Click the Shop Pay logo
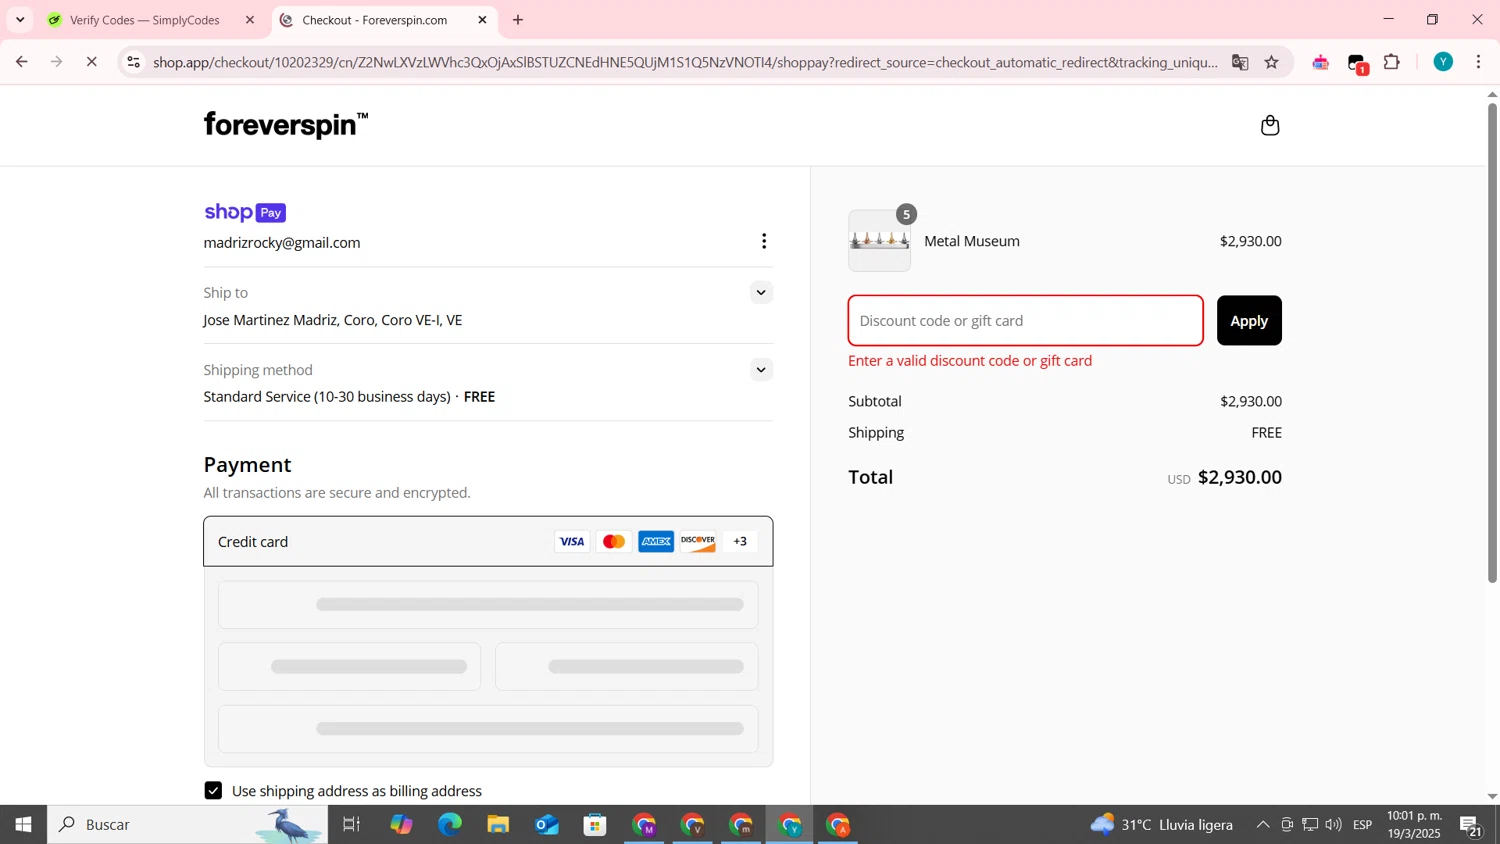Viewport: 1500px width, 844px height. tap(245, 212)
